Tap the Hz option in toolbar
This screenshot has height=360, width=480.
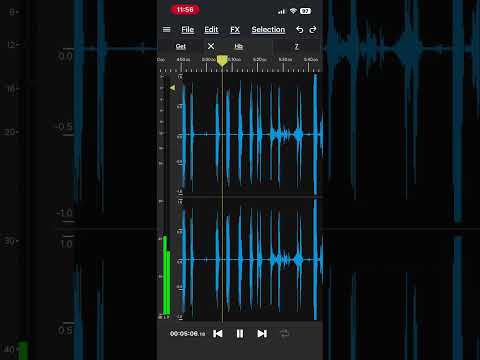pos(238,46)
